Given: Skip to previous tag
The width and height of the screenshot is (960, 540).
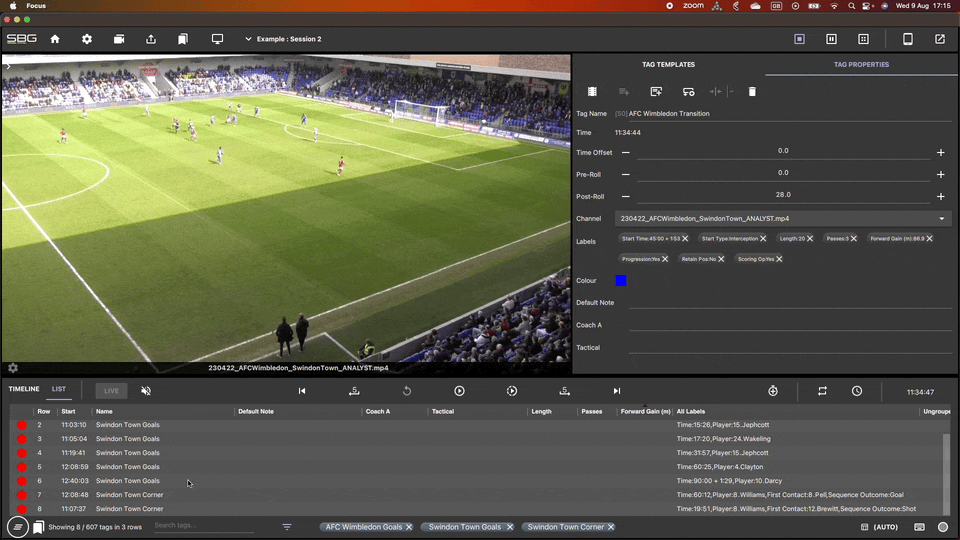Looking at the screenshot, I should pyautogui.click(x=302, y=391).
